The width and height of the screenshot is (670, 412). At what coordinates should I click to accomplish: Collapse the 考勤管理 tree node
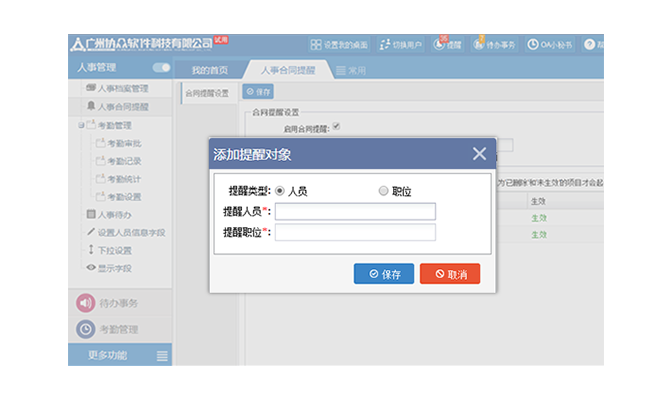pyautogui.click(x=80, y=125)
